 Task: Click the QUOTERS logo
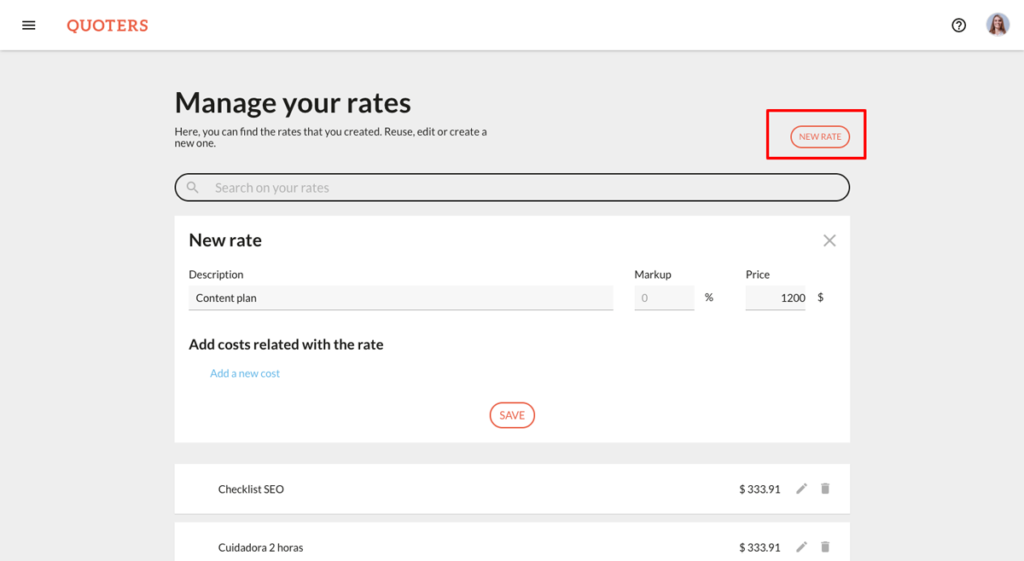(108, 25)
